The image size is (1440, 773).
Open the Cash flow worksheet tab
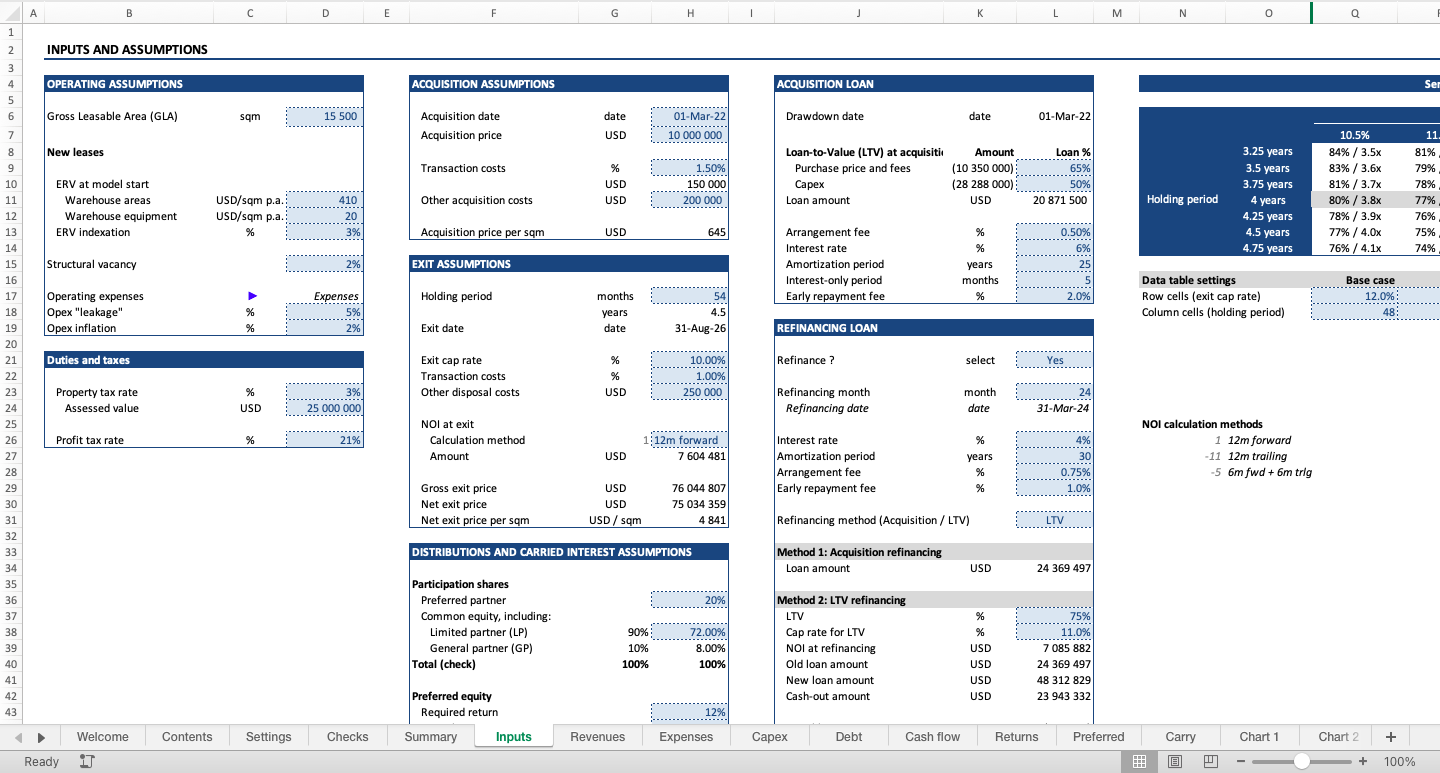(932, 736)
